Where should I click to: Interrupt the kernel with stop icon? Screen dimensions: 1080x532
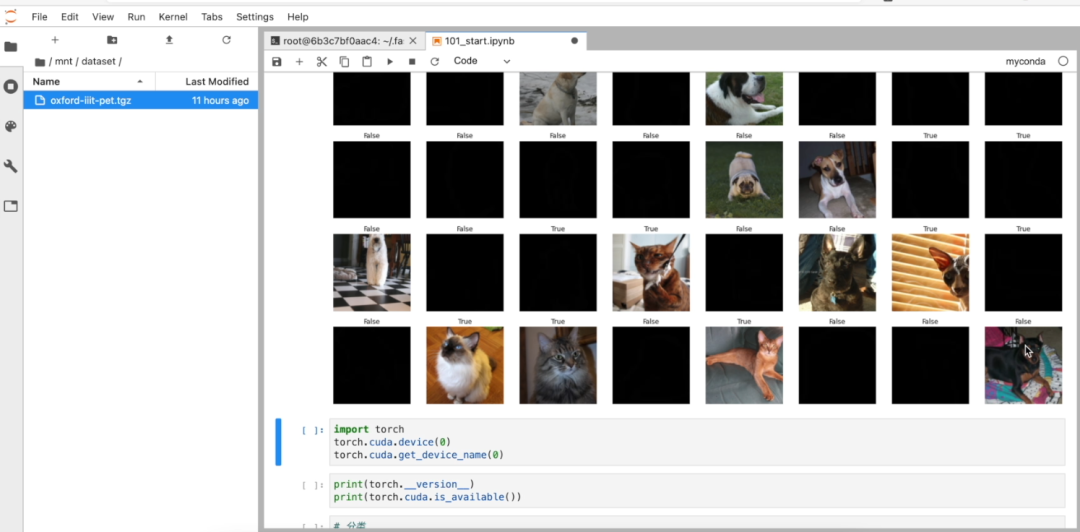pos(412,61)
